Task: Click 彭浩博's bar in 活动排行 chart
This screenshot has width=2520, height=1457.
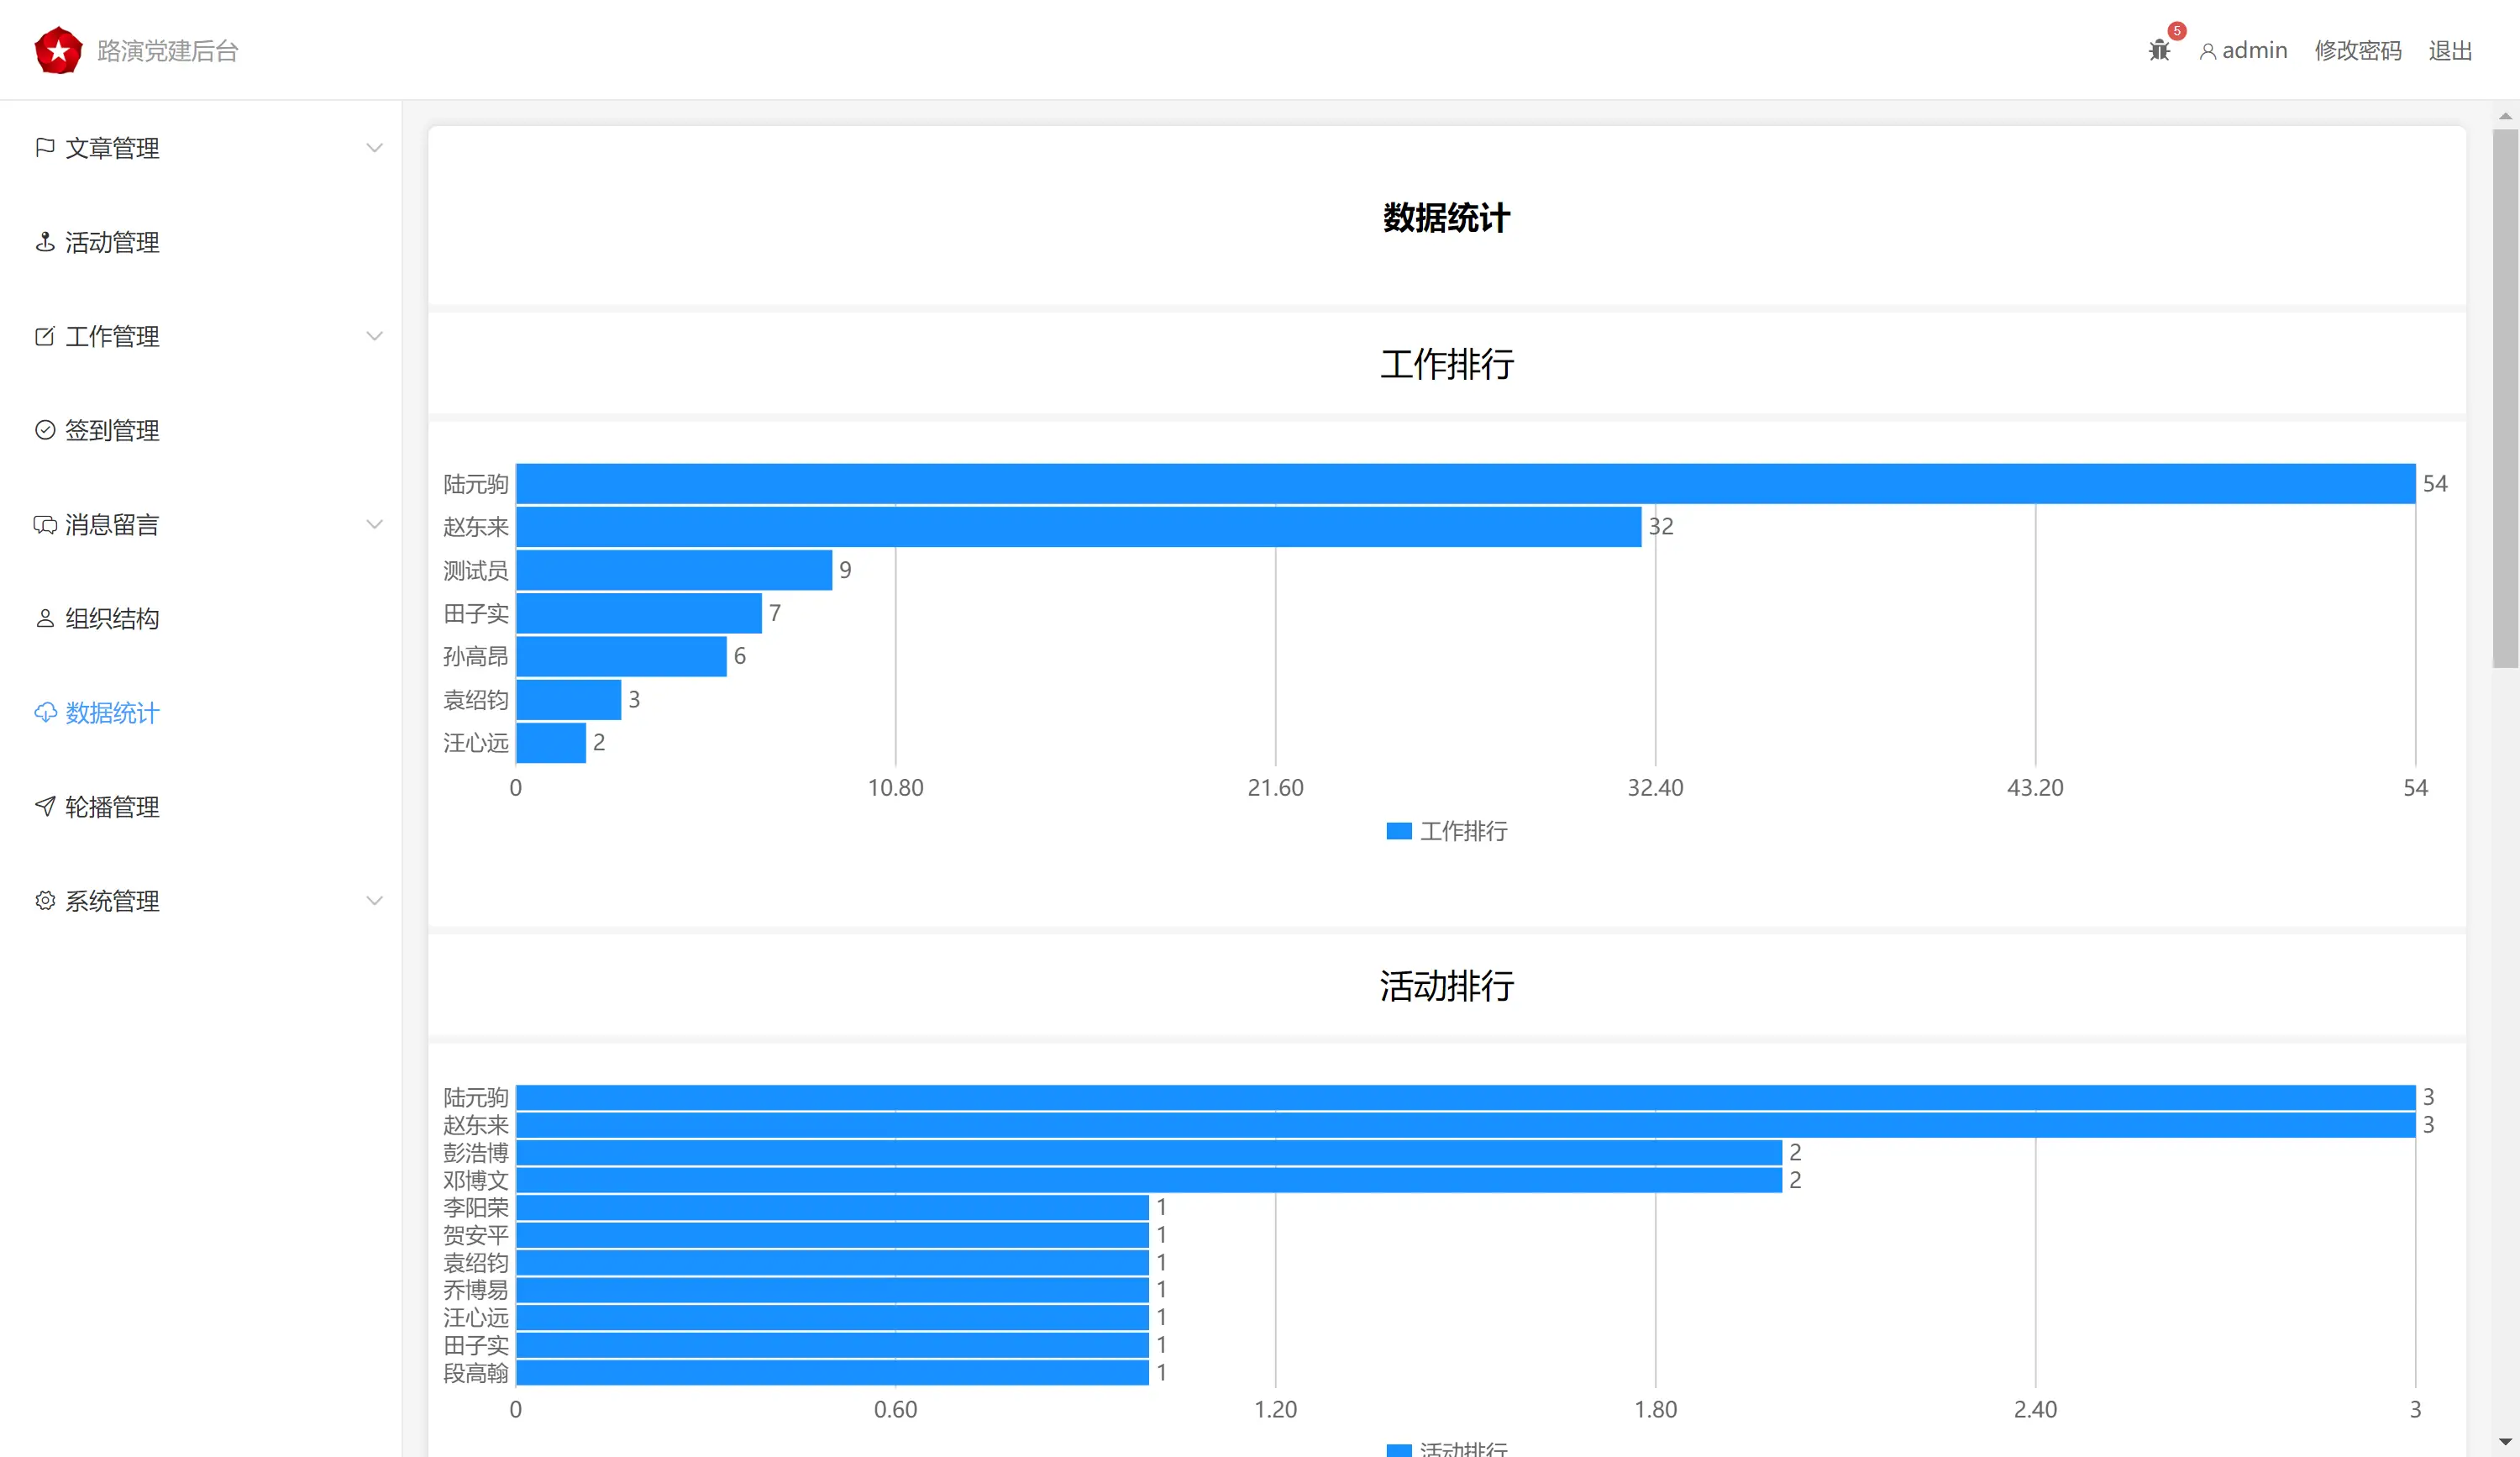Action: tap(1149, 1152)
